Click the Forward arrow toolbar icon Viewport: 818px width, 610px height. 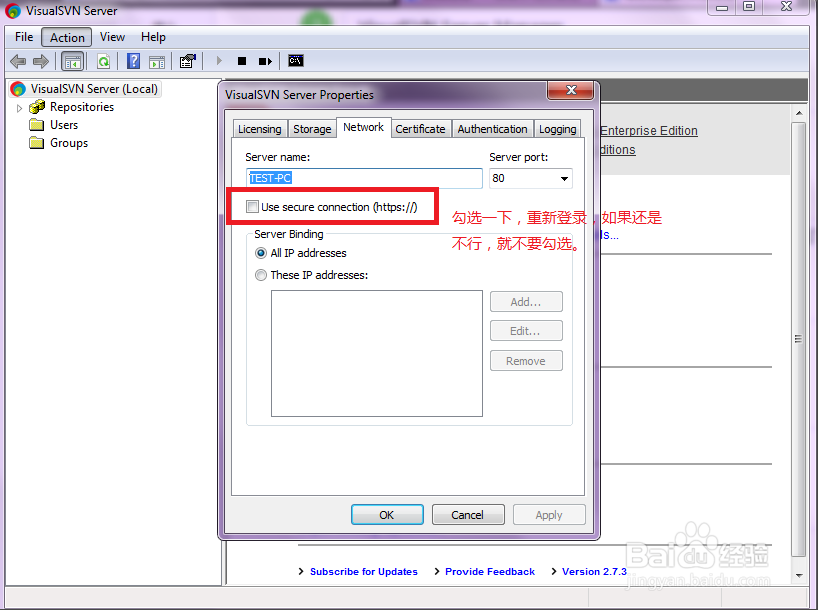[x=41, y=62]
